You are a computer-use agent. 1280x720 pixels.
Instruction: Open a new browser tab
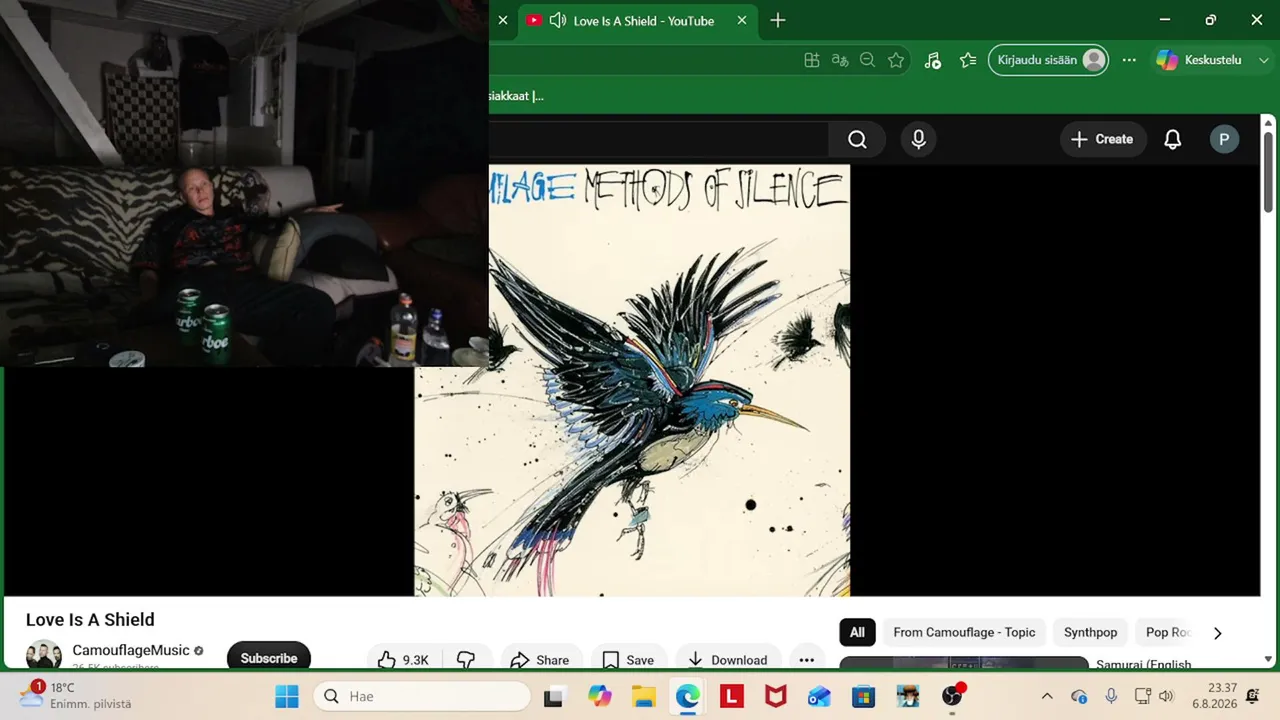(778, 21)
